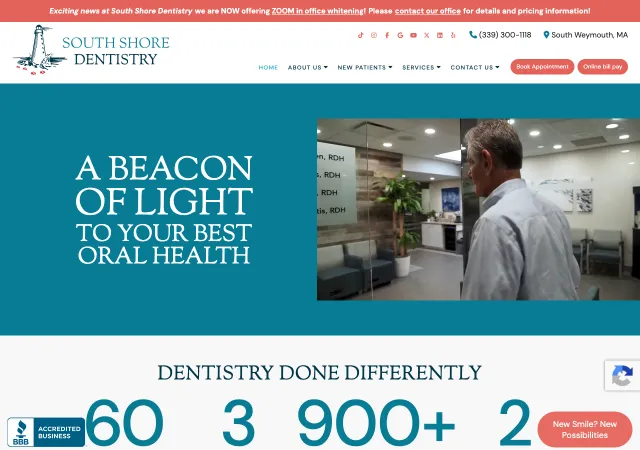The width and height of the screenshot is (640, 450).
Task: Open the CONTACT US menu
Action: (x=472, y=67)
